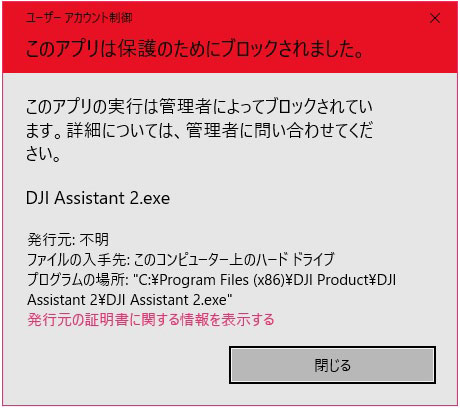Screen dimensions: 460x408
Task: Click the word アカウント in the dialog title
Action: coord(83,18)
